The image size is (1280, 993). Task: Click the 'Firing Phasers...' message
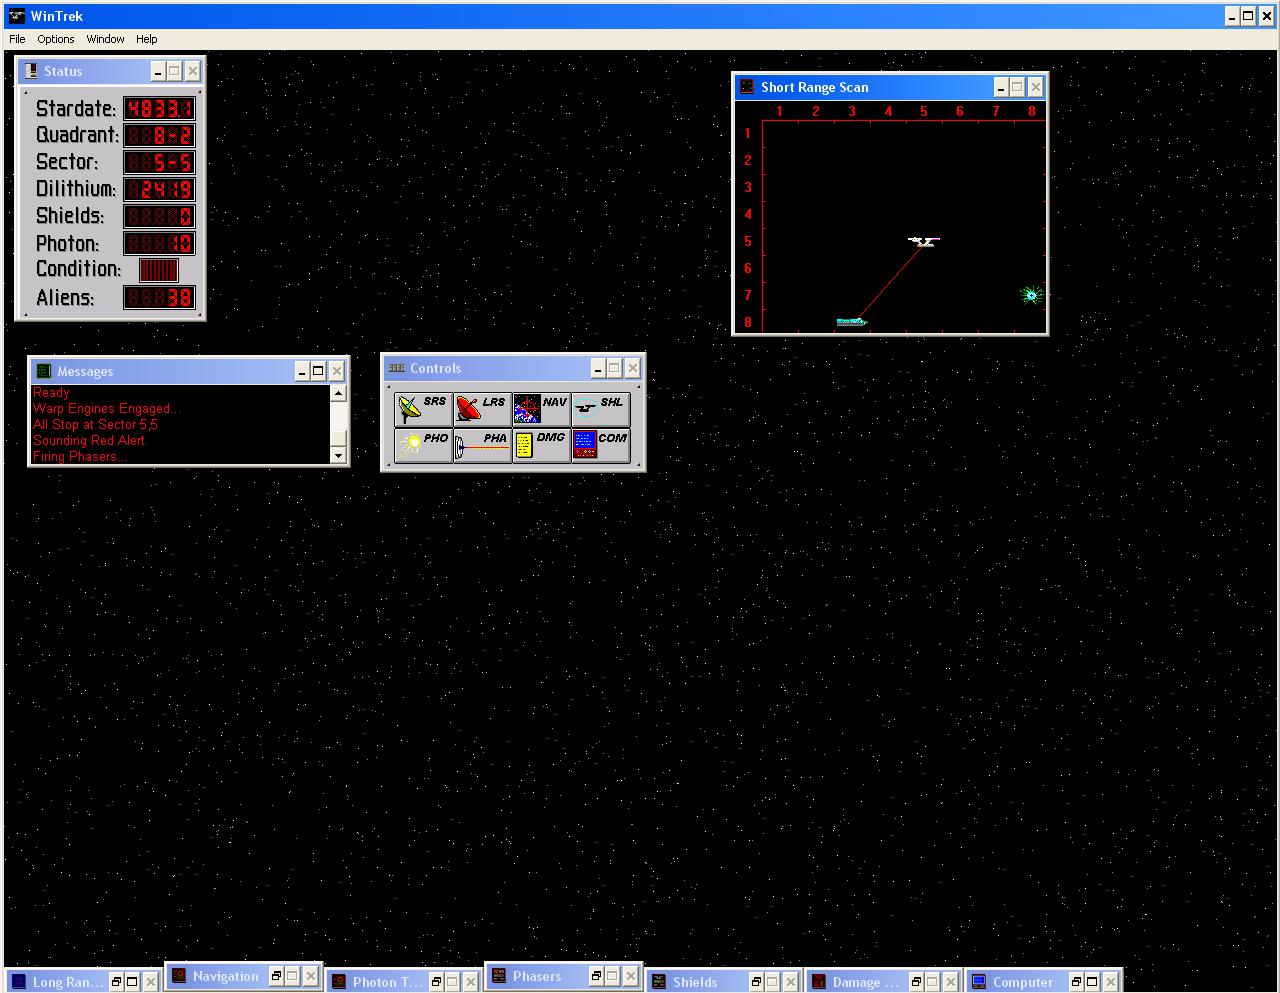pyautogui.click(x=80, y=457)
